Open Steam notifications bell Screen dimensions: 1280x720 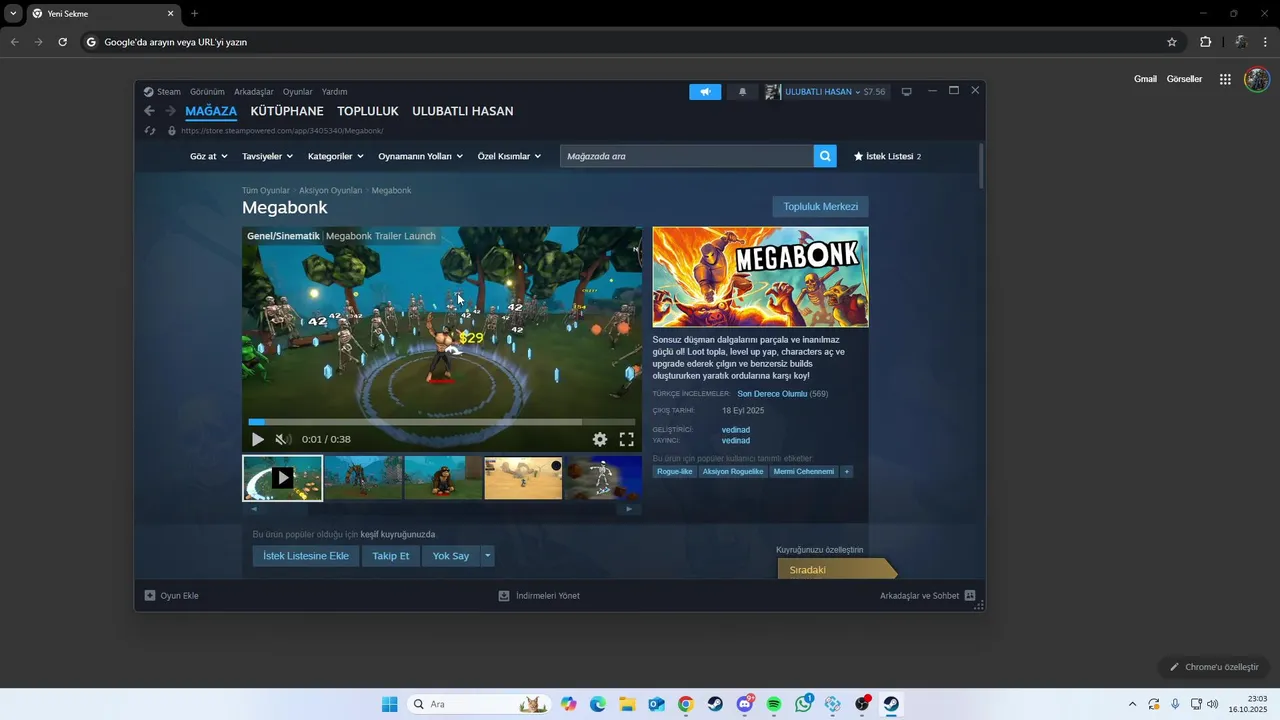coord(742,91)
